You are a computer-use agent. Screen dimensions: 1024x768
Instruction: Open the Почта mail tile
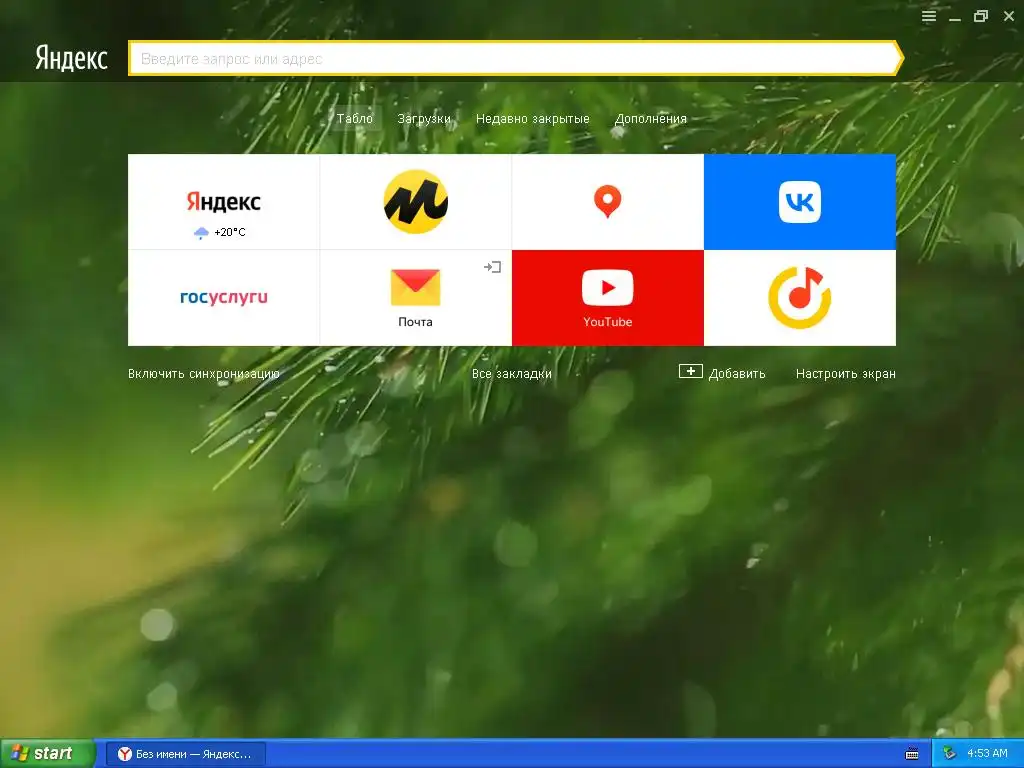[415, 298]
